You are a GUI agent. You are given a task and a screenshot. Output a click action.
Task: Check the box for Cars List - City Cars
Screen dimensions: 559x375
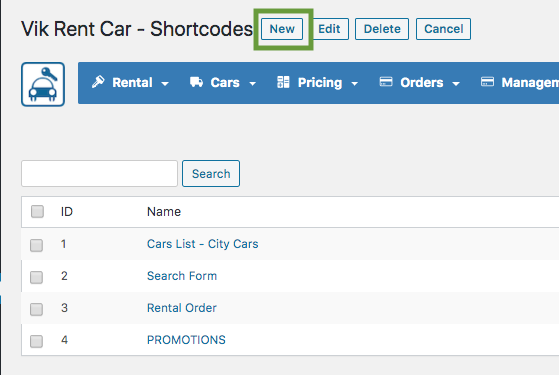[36, 245]
